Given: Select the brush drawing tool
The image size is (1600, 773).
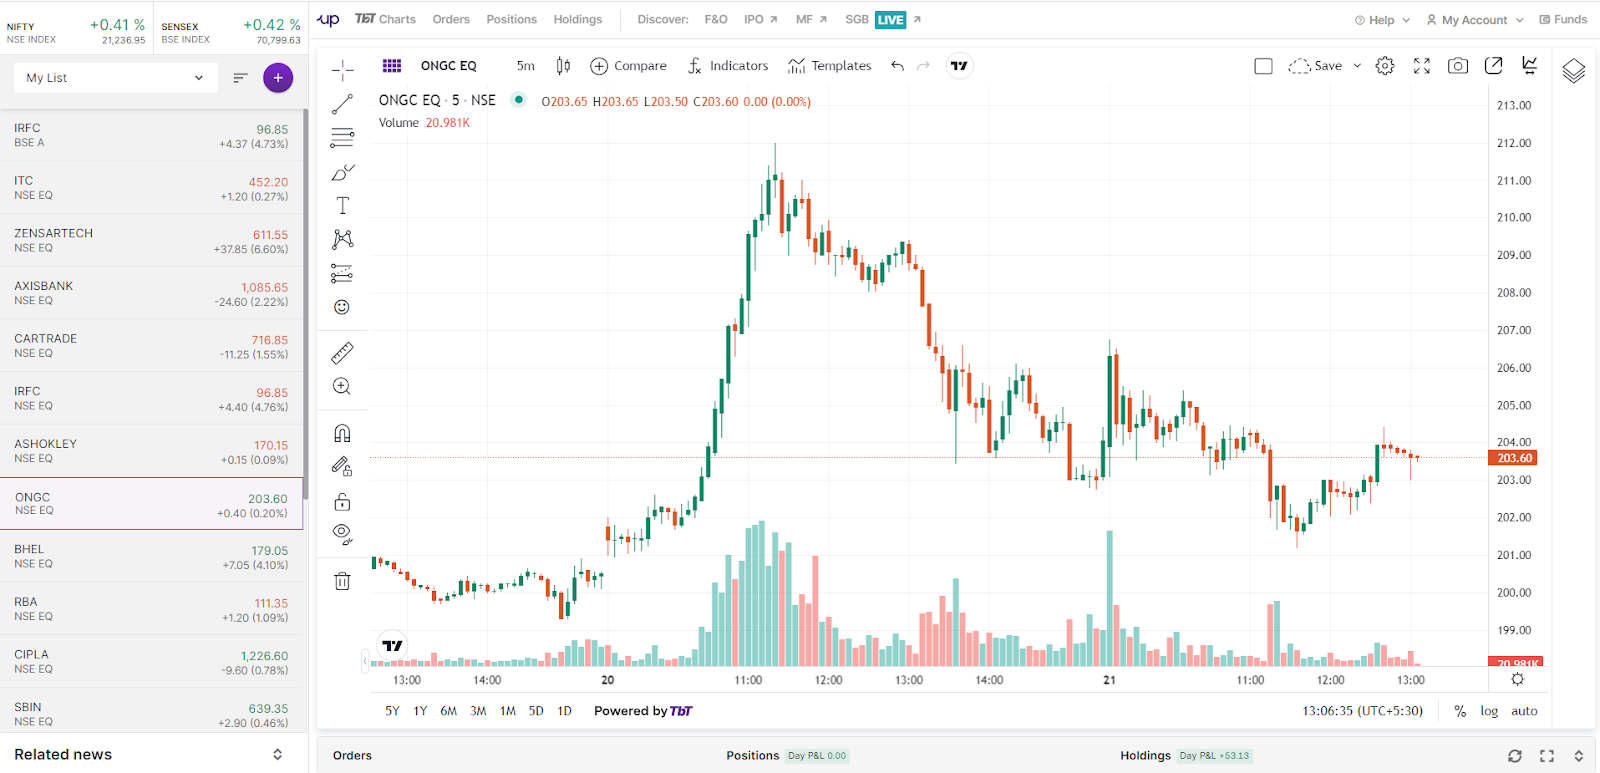Looking at the screenshot, I should 342,172.
